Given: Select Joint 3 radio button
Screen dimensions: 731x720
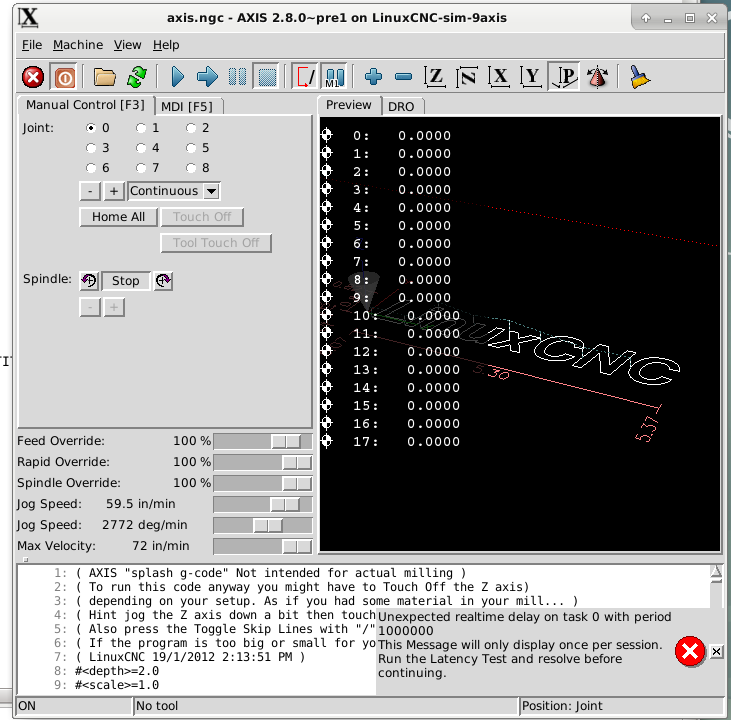Looking at the screenshot, I should click(x=91, y=148).
